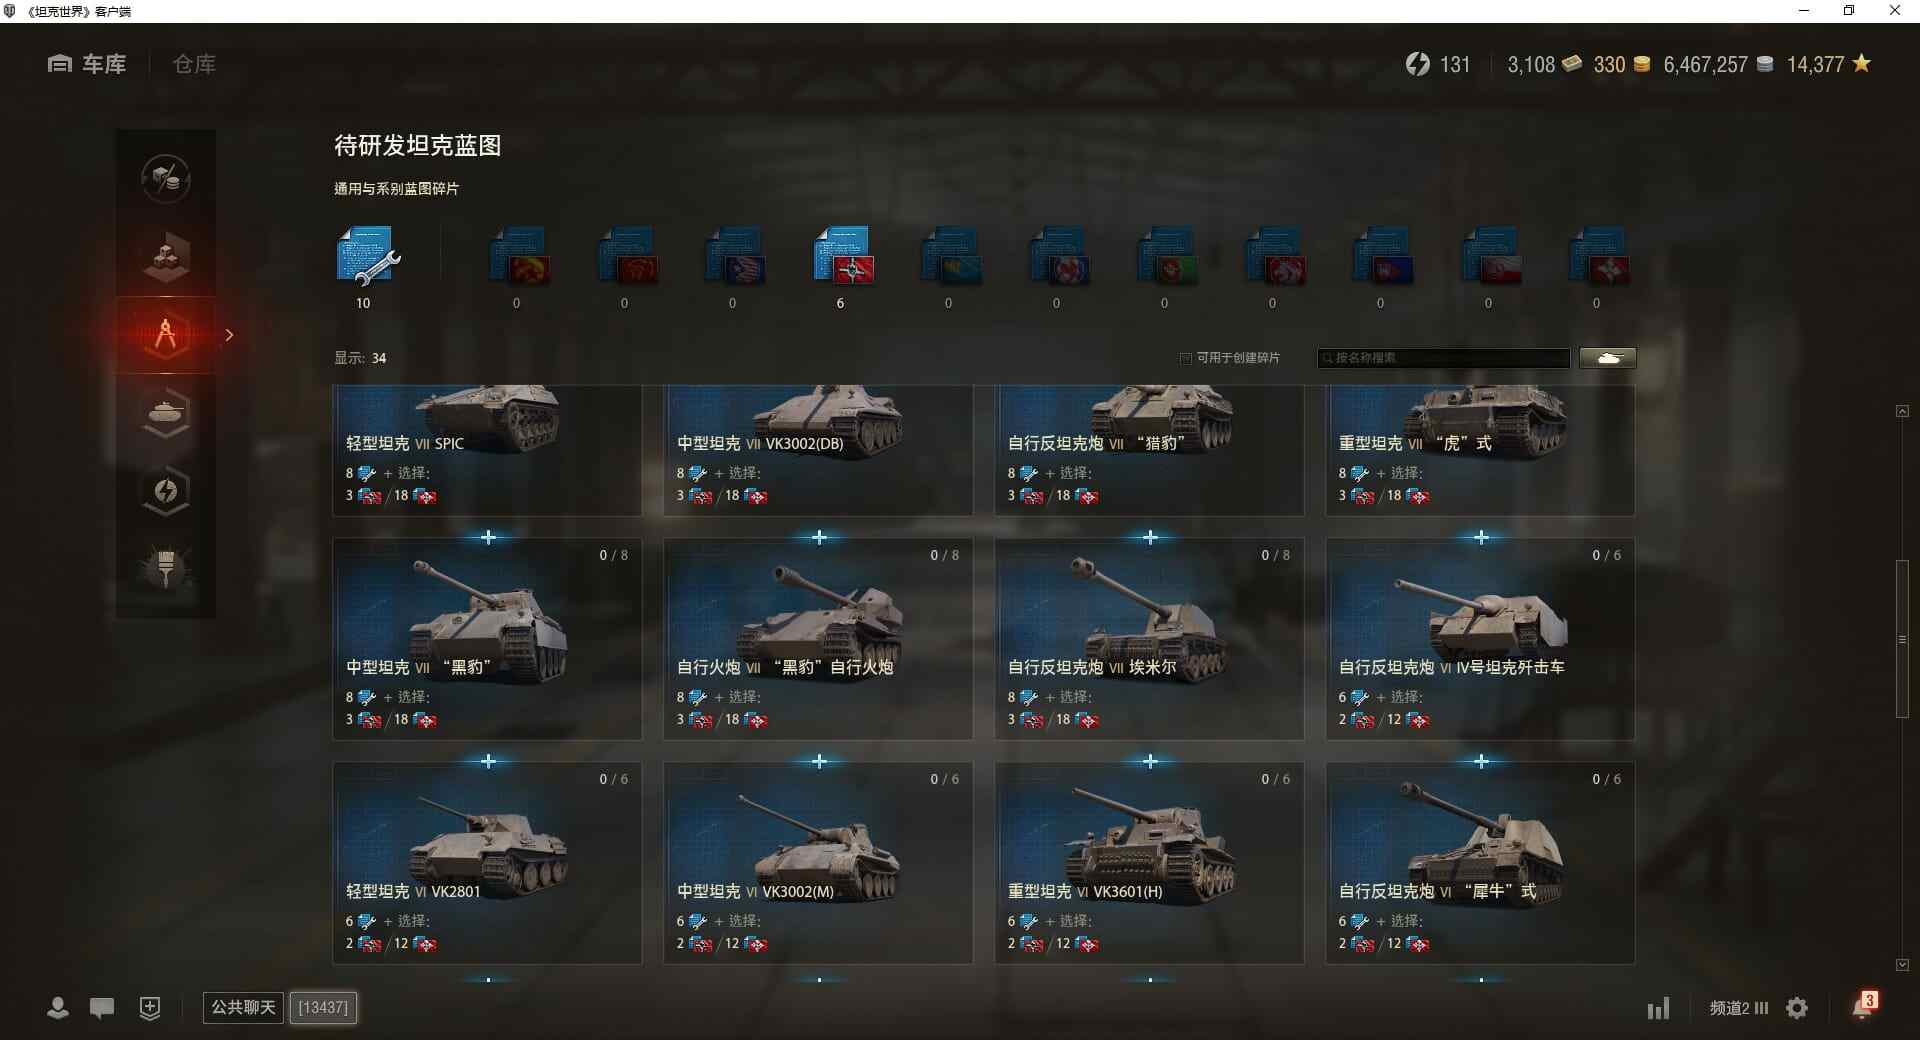Open the settings gear icon
The height and width of the screenshot is (1040, 1920).
click(x=1797, y=1008)
